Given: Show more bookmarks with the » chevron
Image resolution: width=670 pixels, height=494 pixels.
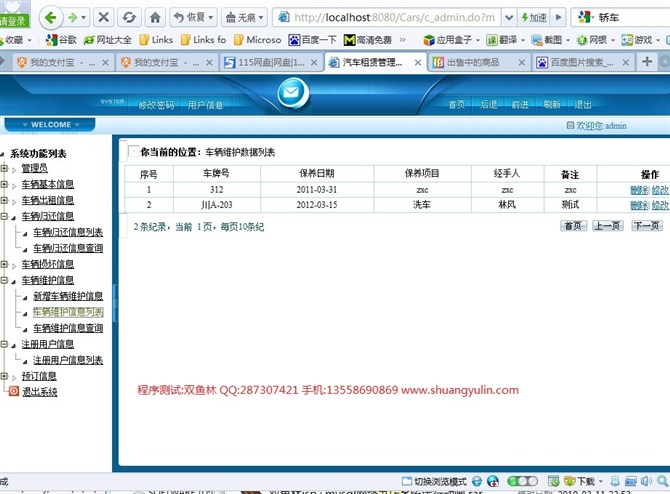Looking at the screenshot, I should (403, 40).
